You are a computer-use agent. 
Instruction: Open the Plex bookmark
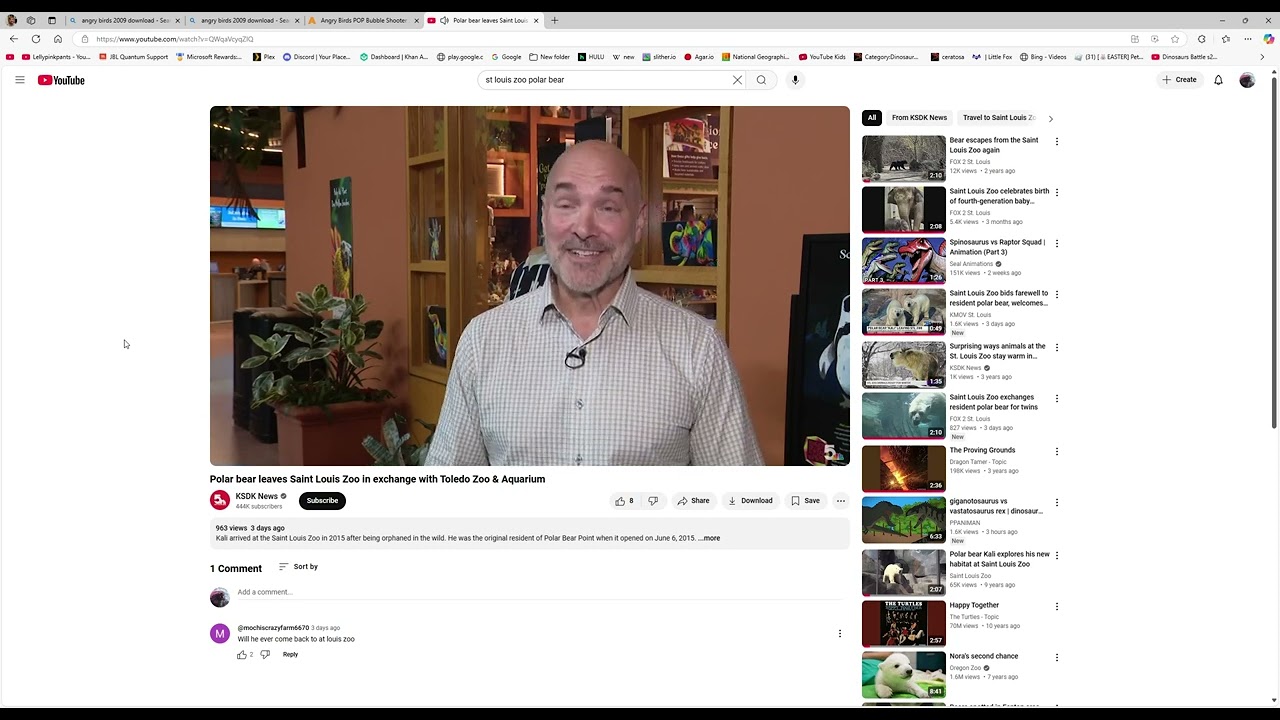click(263, 57)
